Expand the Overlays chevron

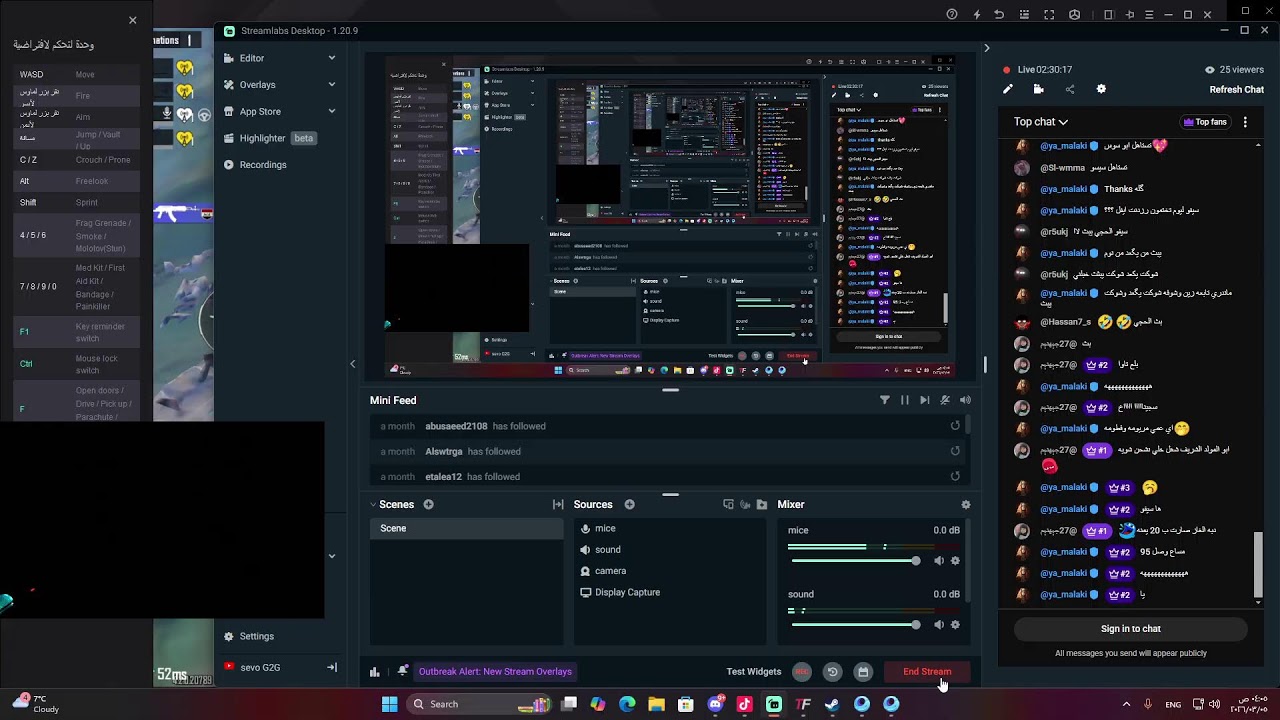click(x=332, y=85)
